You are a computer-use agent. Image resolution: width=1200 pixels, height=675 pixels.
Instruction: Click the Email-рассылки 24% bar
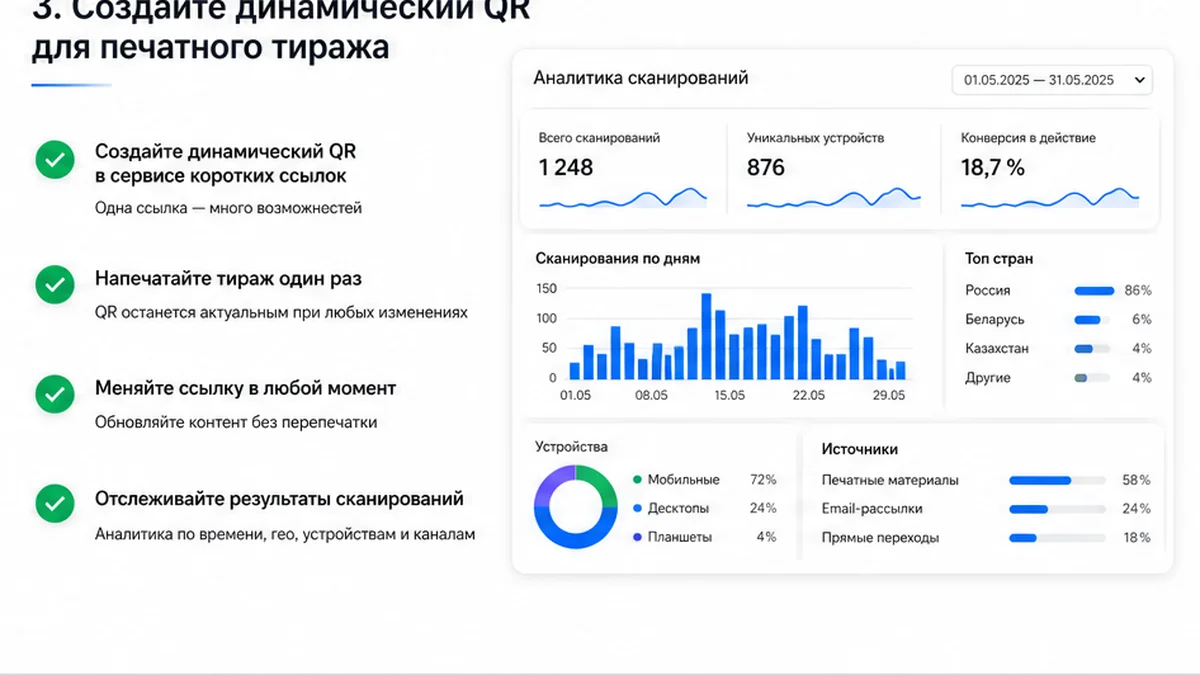click(1057, 509)
